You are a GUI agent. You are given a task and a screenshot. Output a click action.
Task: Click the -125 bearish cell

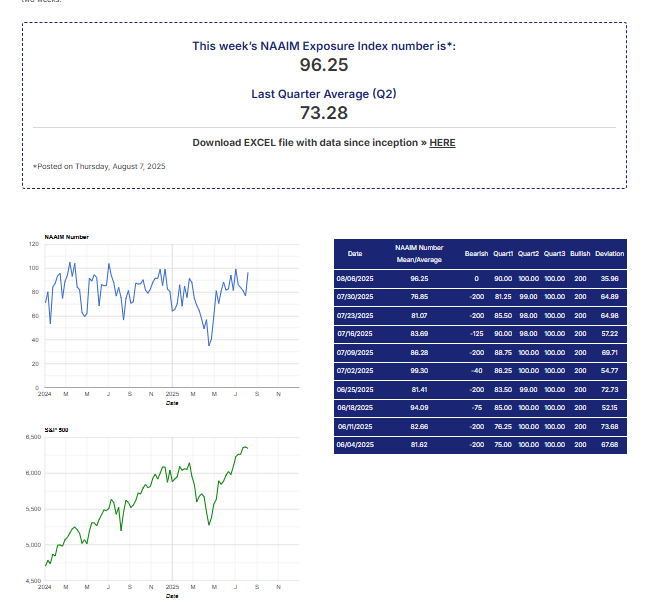click(x=477, y=334)
